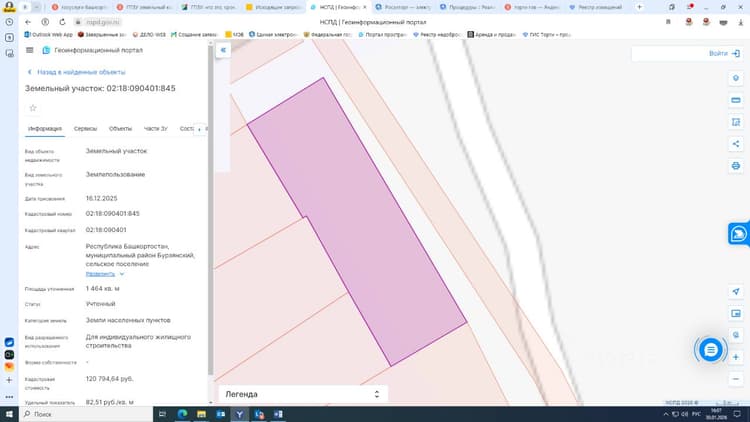Click Земли населенных пунктов text

(x=128, y=321)
